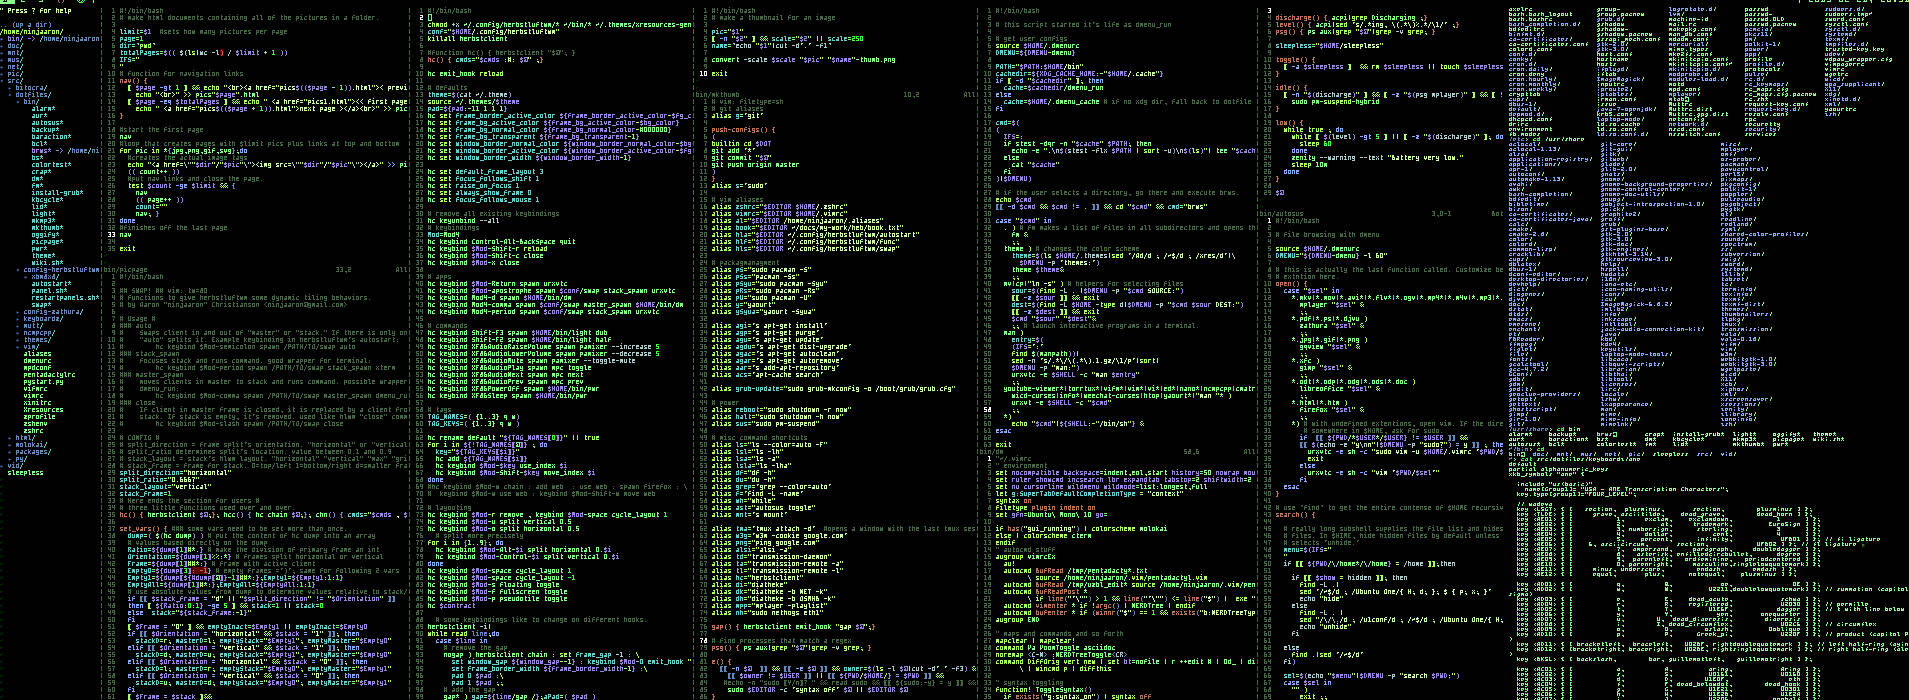Click the 'alias book=' line

click(x=807, y=227)
